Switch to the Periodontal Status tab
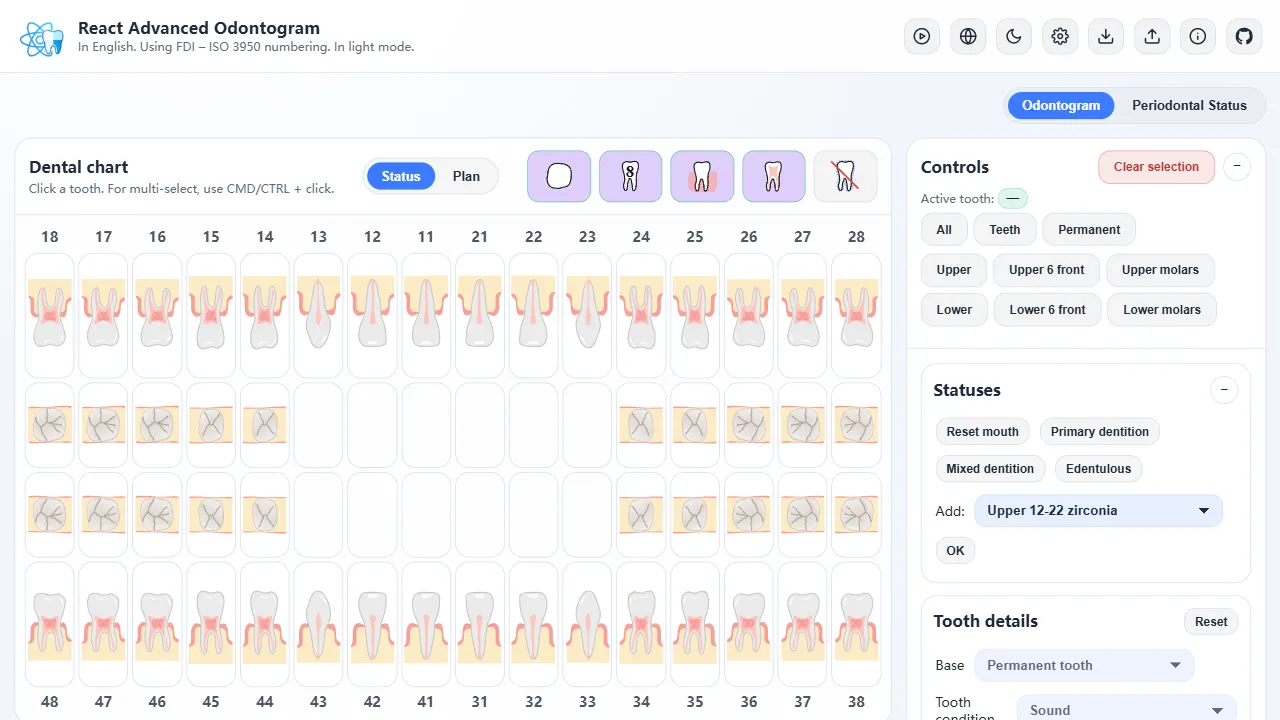1280x720 pixels. click(1189, 105)
